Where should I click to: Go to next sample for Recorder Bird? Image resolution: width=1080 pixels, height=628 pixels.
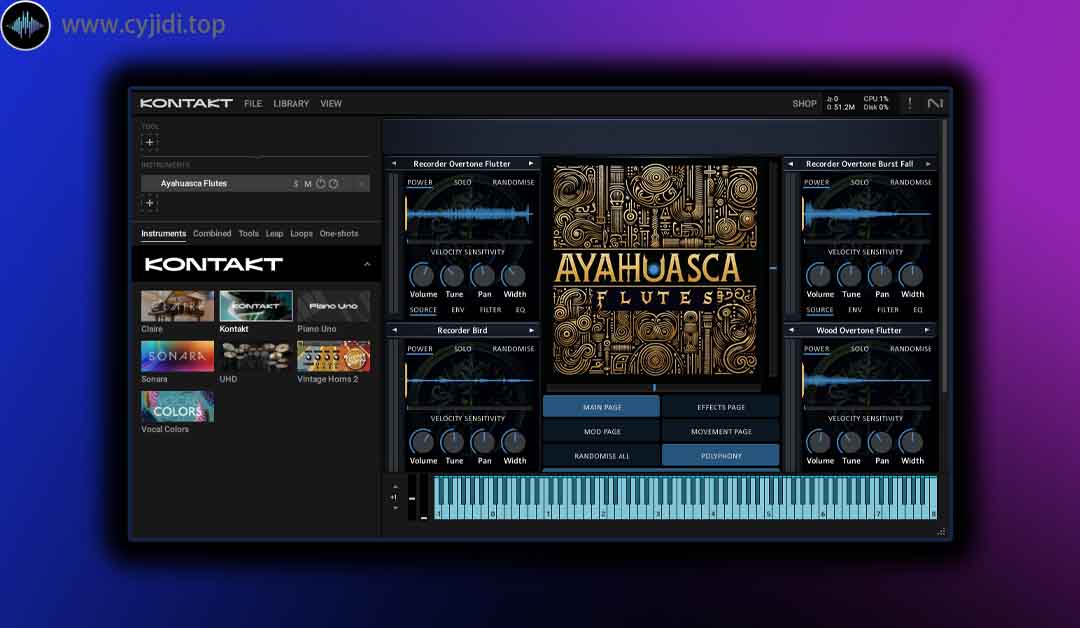(x=531, y=331)
